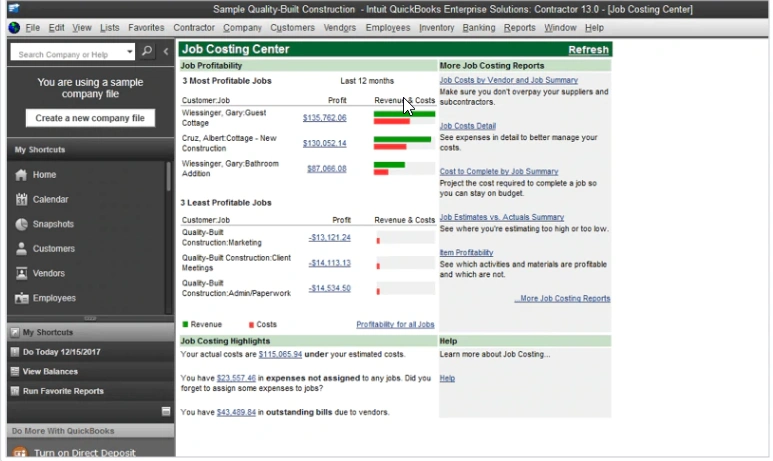The height and width of the screenshot is (461, 773).
Task: Open the Employees shortcut icon
Action: (x=21, y=298)
